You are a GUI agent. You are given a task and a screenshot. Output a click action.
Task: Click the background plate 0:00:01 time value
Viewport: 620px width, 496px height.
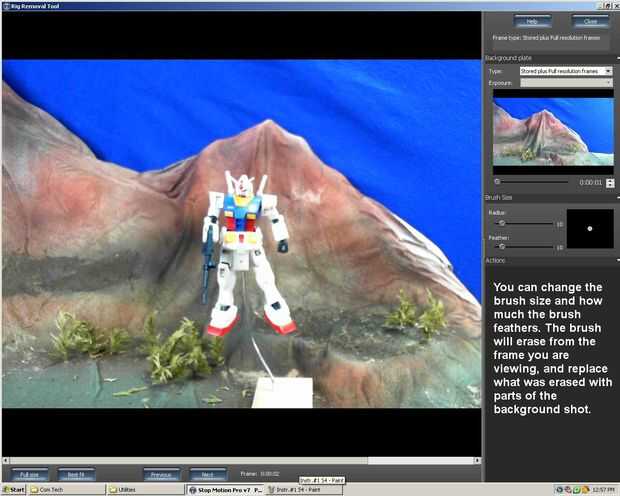[590, 182]
